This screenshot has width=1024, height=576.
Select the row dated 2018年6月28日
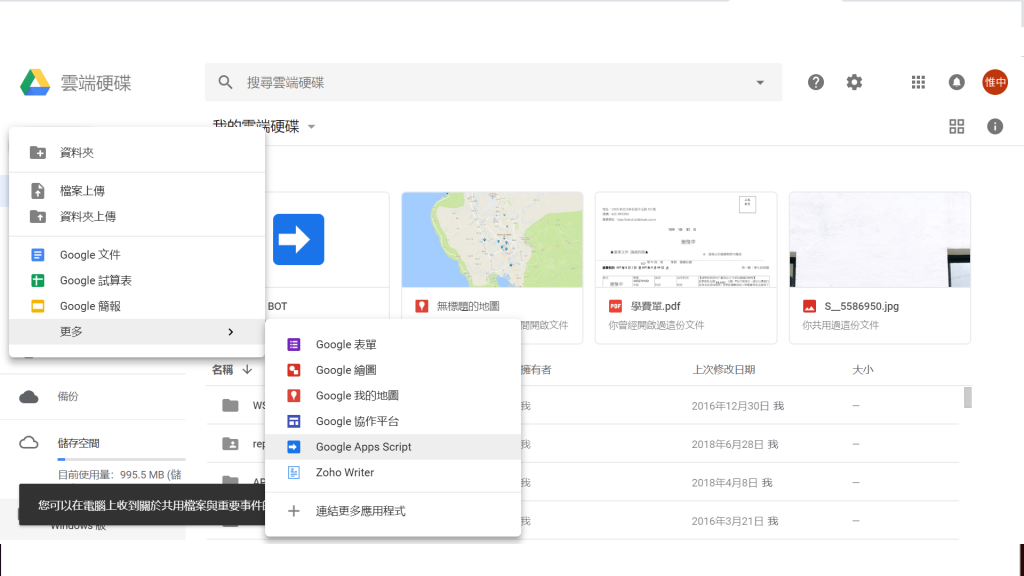pos(583,444)
